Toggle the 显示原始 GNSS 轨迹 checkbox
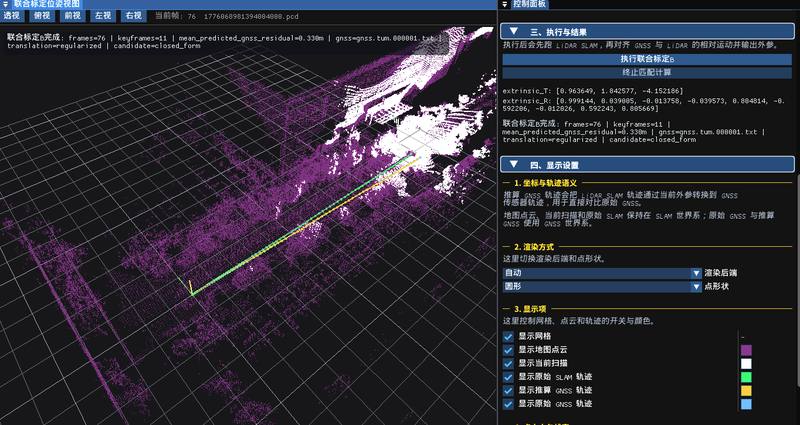This screenshot has width=800, height=425. point(508,404)
